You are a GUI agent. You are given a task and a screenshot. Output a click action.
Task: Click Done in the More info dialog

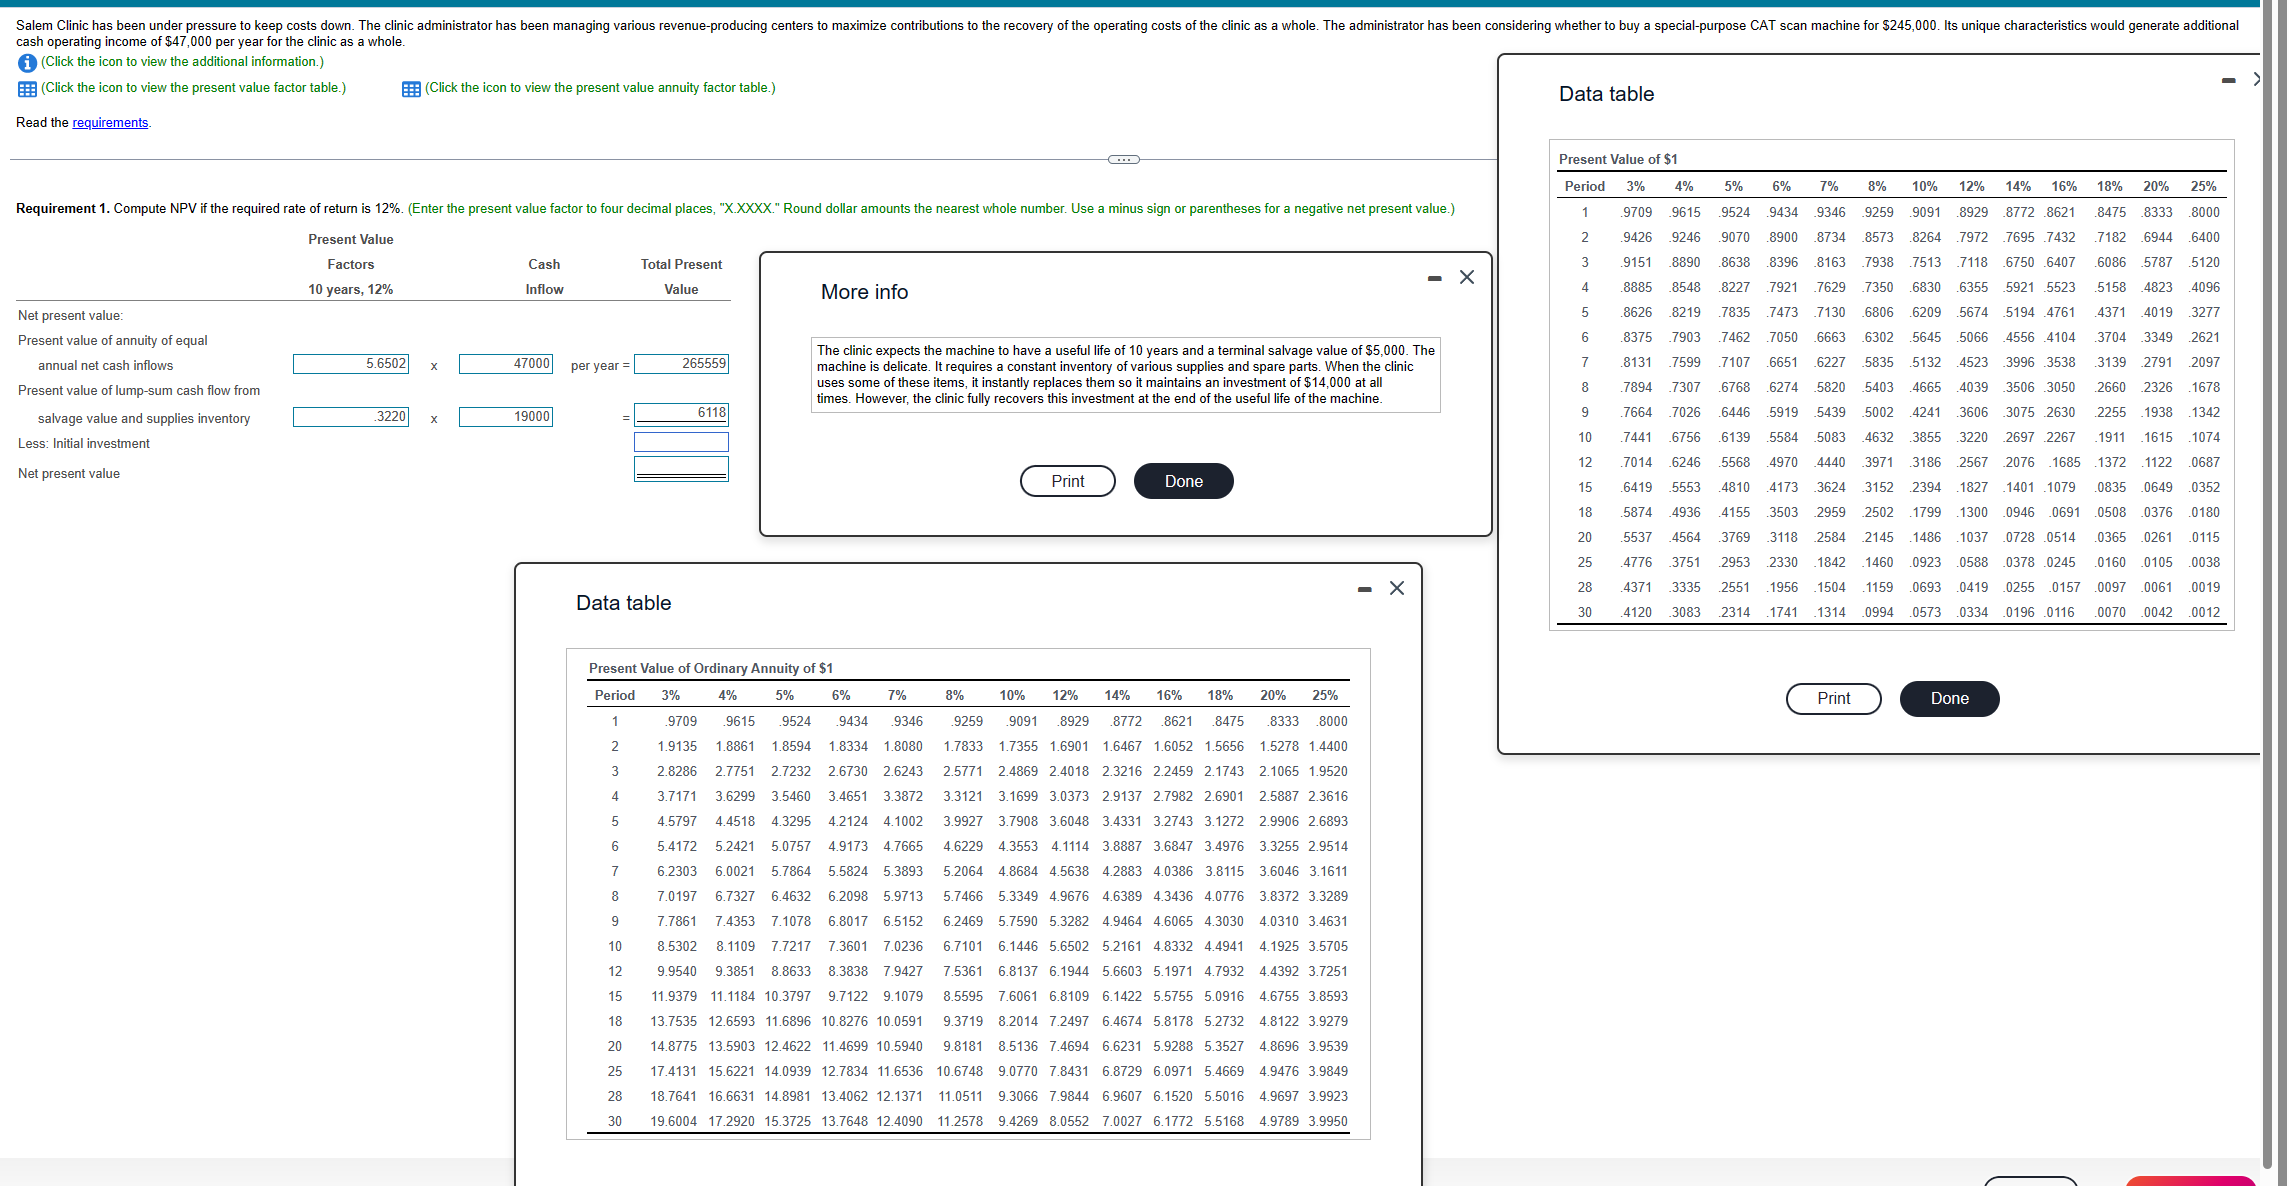coord(1183,481)
